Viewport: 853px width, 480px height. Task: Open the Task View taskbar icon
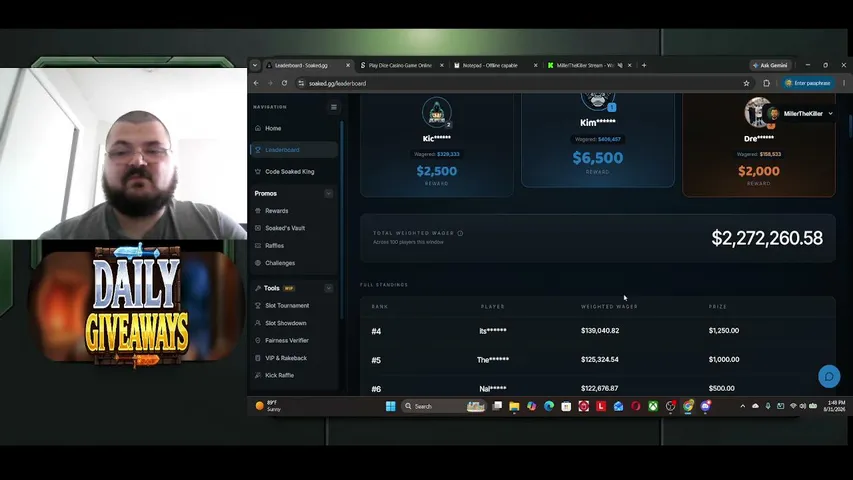pyautogui.click(x=497, y=407)
